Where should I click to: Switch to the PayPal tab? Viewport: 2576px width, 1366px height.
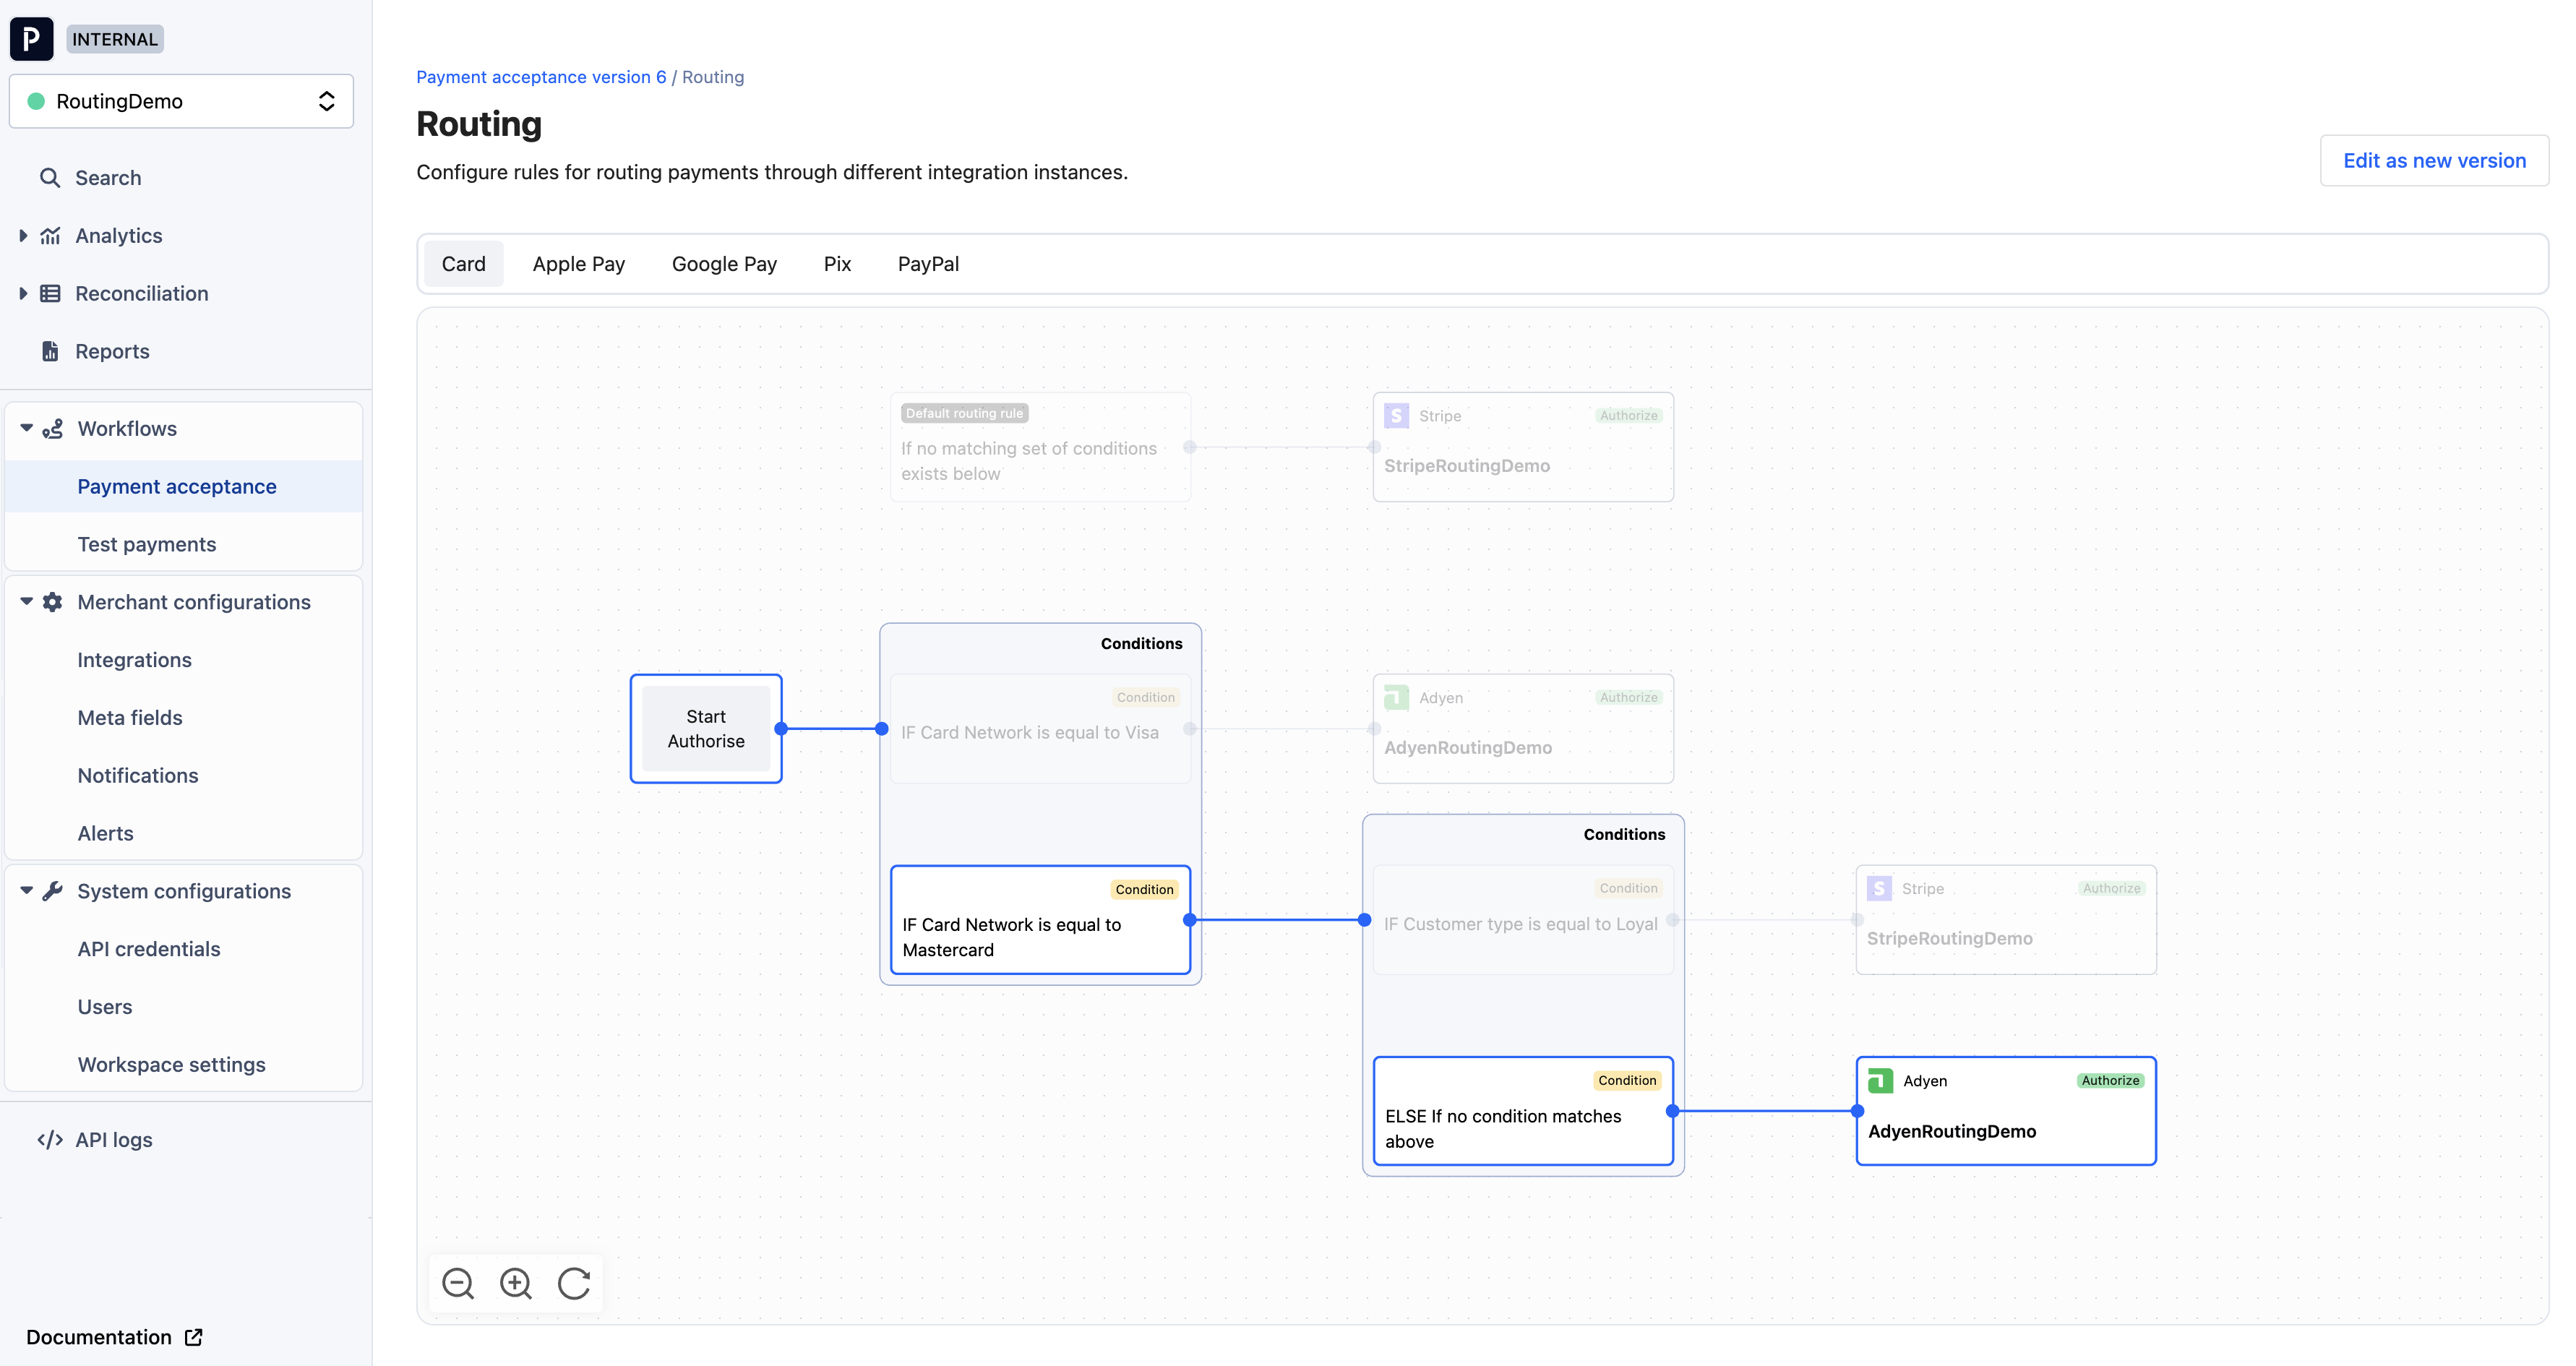click(928, 264)
